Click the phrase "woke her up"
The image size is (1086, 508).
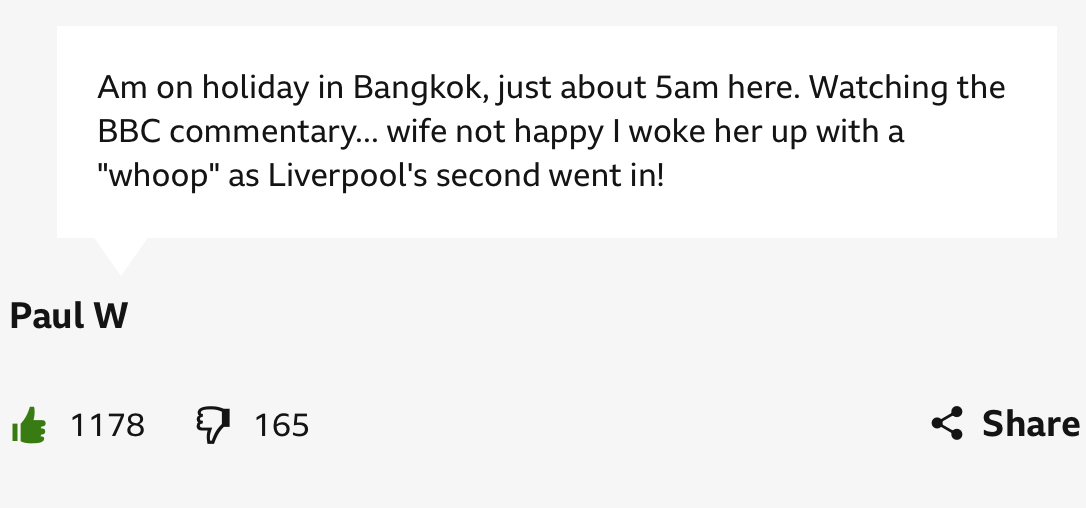(x=718, y=132)
